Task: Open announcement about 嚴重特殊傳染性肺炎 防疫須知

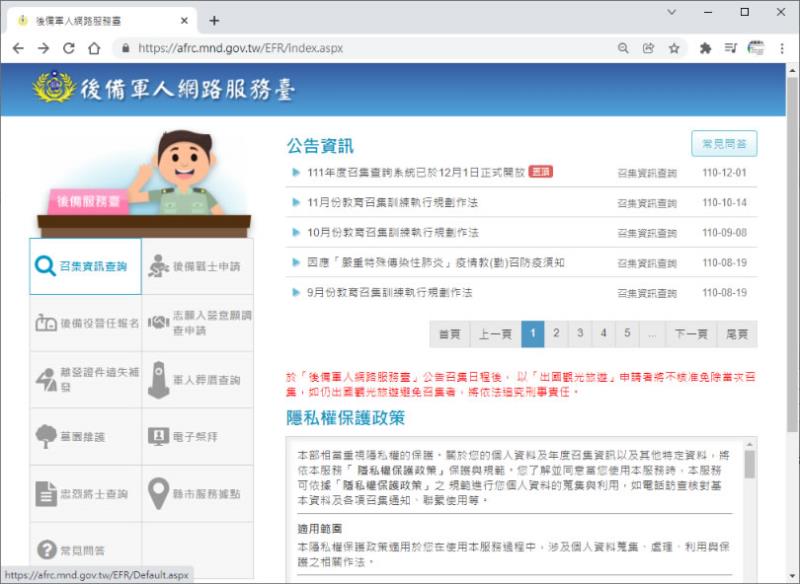Action: pos(436,263)
